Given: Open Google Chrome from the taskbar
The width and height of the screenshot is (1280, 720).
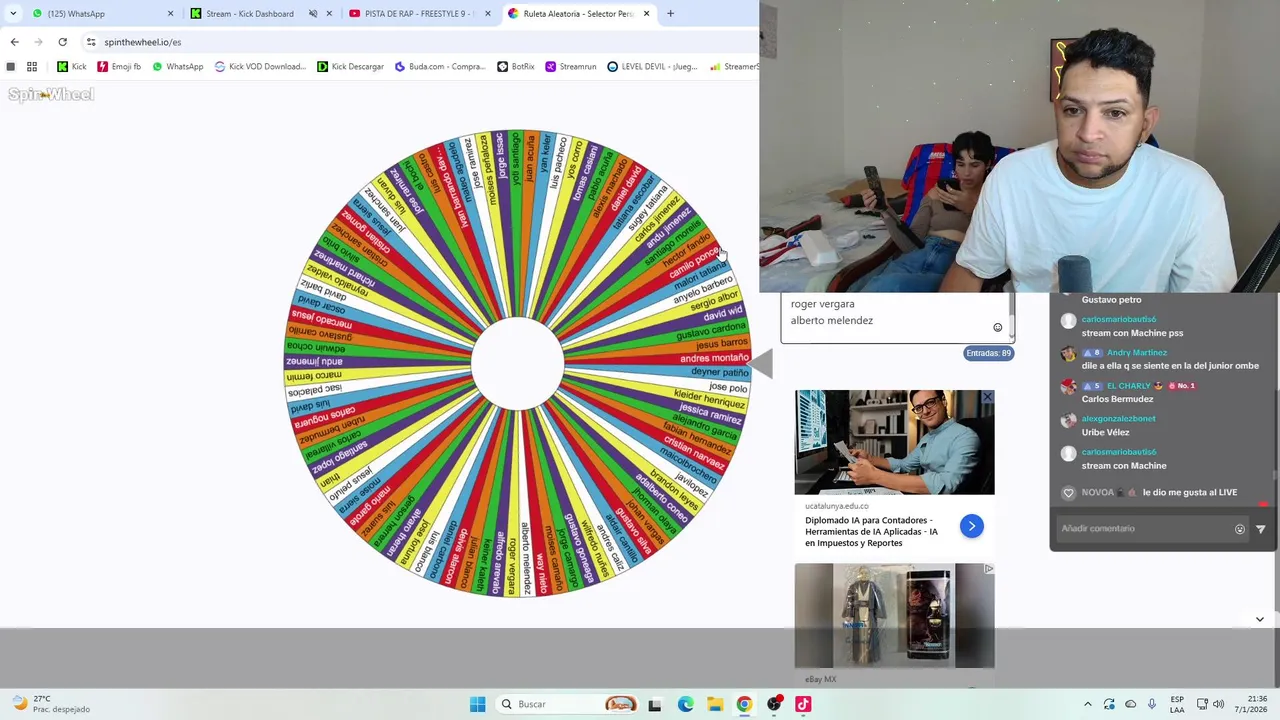Looking at the screenshot, I should [x=744, y=704].
